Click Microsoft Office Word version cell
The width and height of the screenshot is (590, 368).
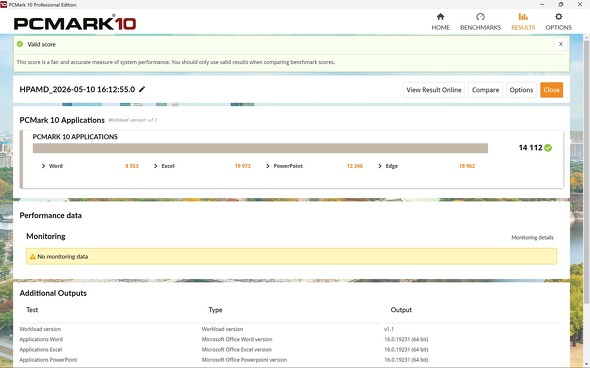tap(237, 339)
